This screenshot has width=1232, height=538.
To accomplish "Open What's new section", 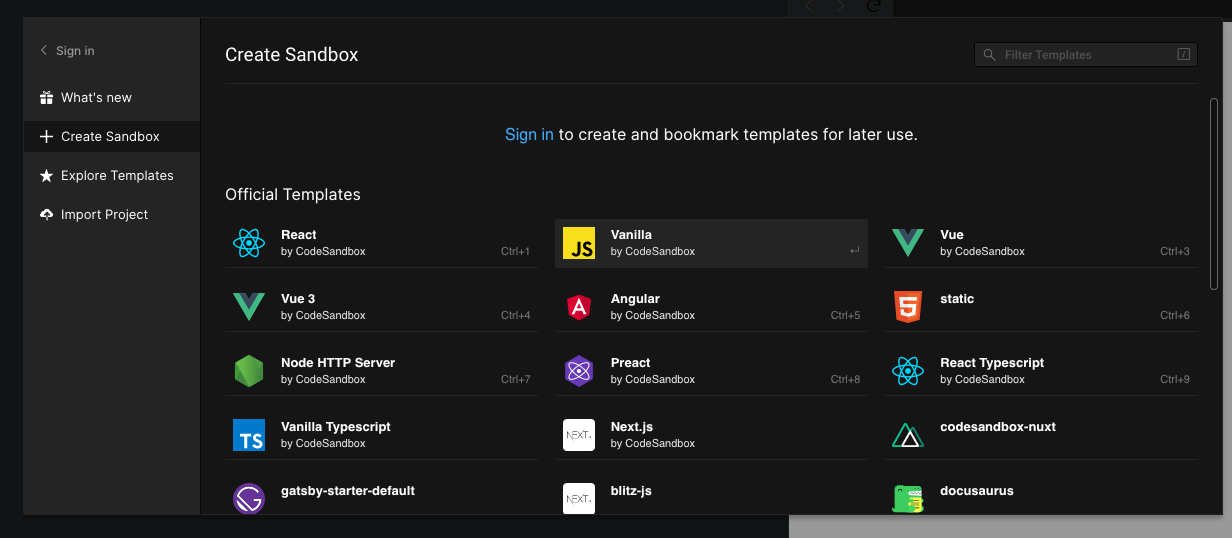I will pyautogui.click(x=96, y=98).
